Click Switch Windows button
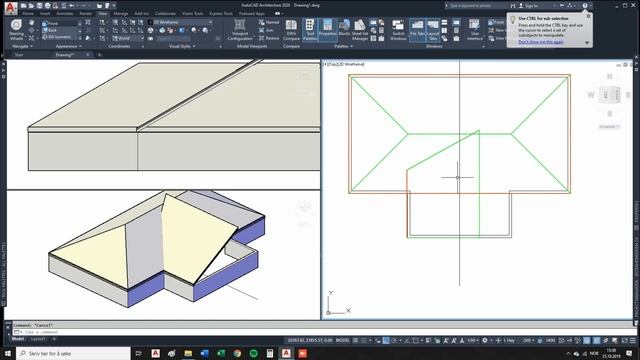The height and width of the screenshot is (360, 640). pyautogui.click(x=398, y=30)
